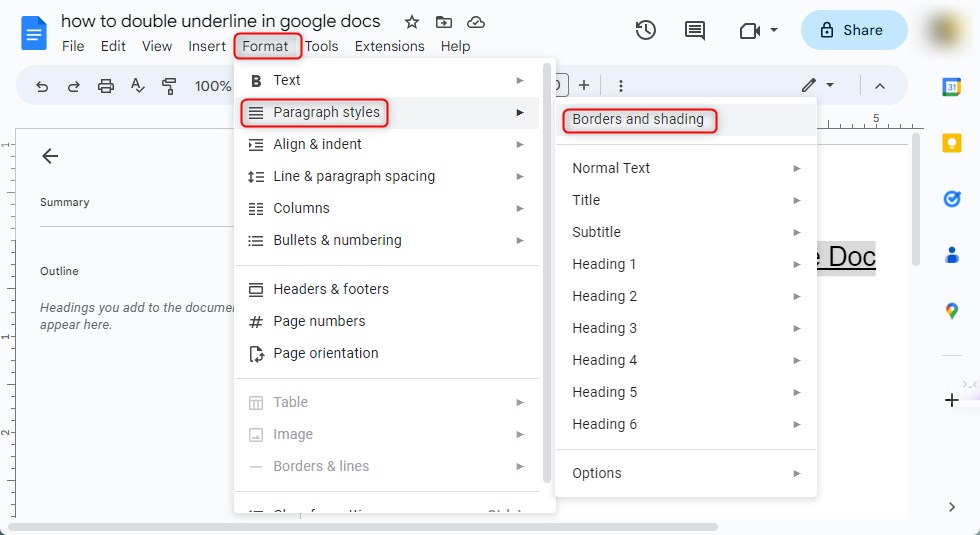This screenshot has width=980, height=535.
Task: Click the Share button
Action: pos(854,30)
